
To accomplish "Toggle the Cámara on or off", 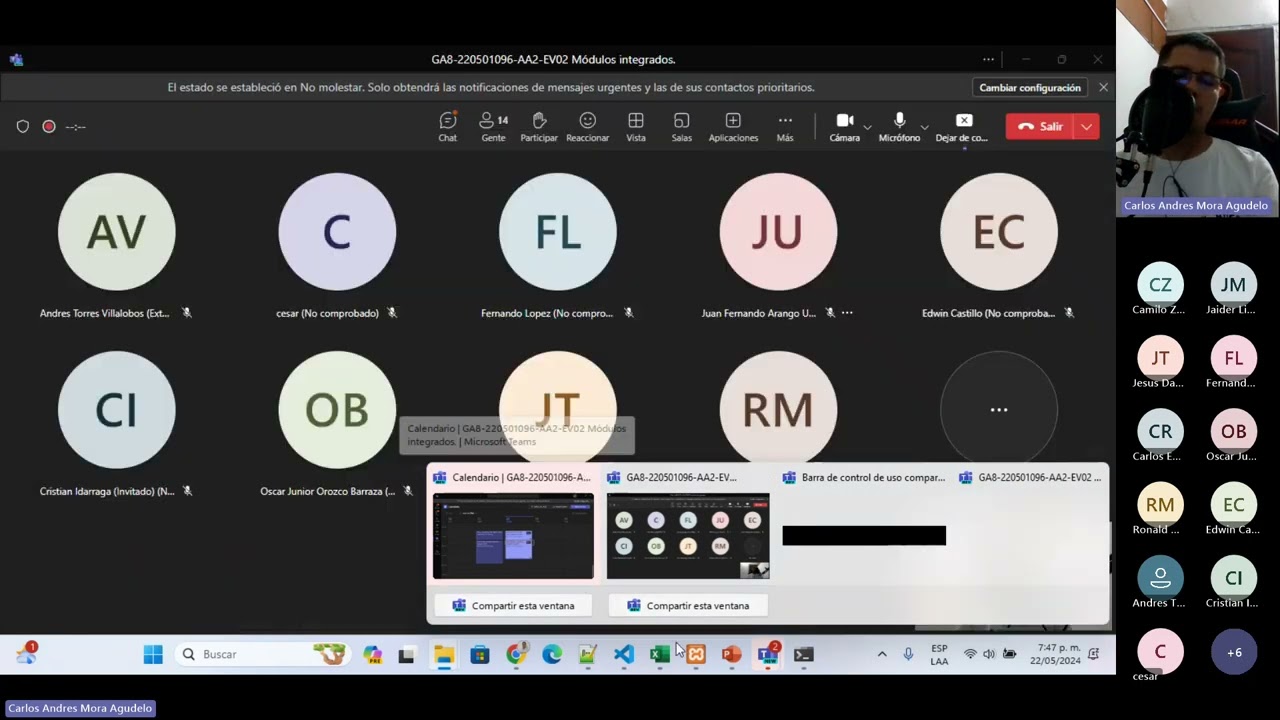I will point(845,127).
